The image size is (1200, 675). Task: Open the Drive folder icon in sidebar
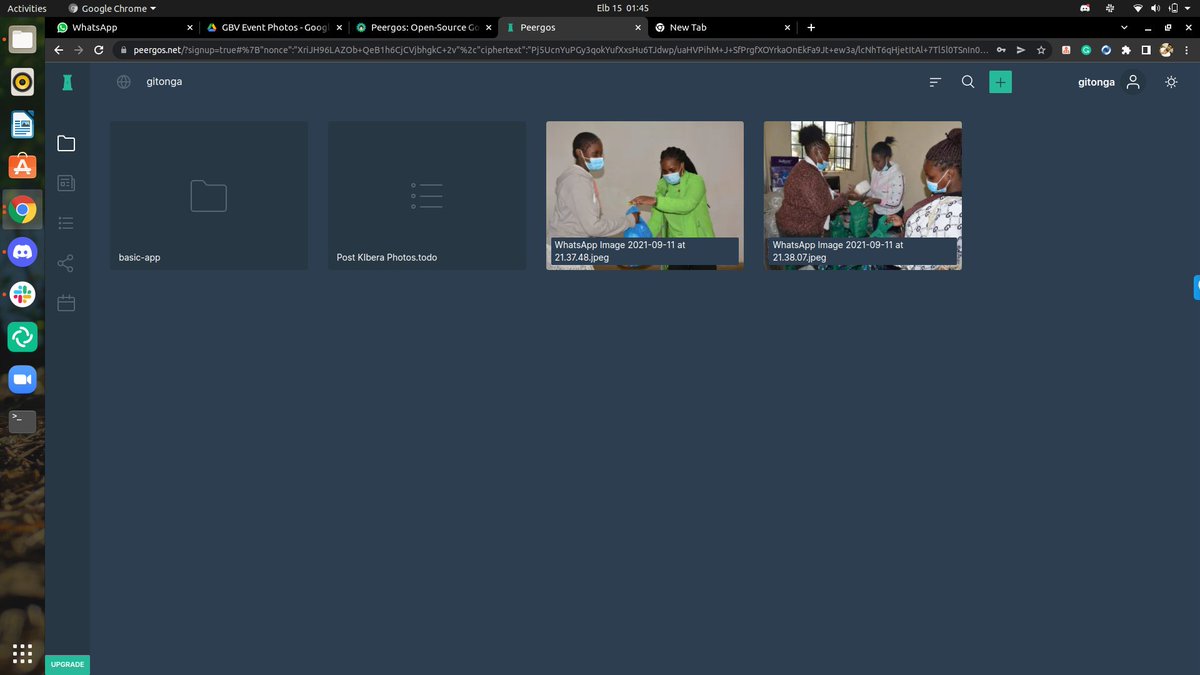66,143
